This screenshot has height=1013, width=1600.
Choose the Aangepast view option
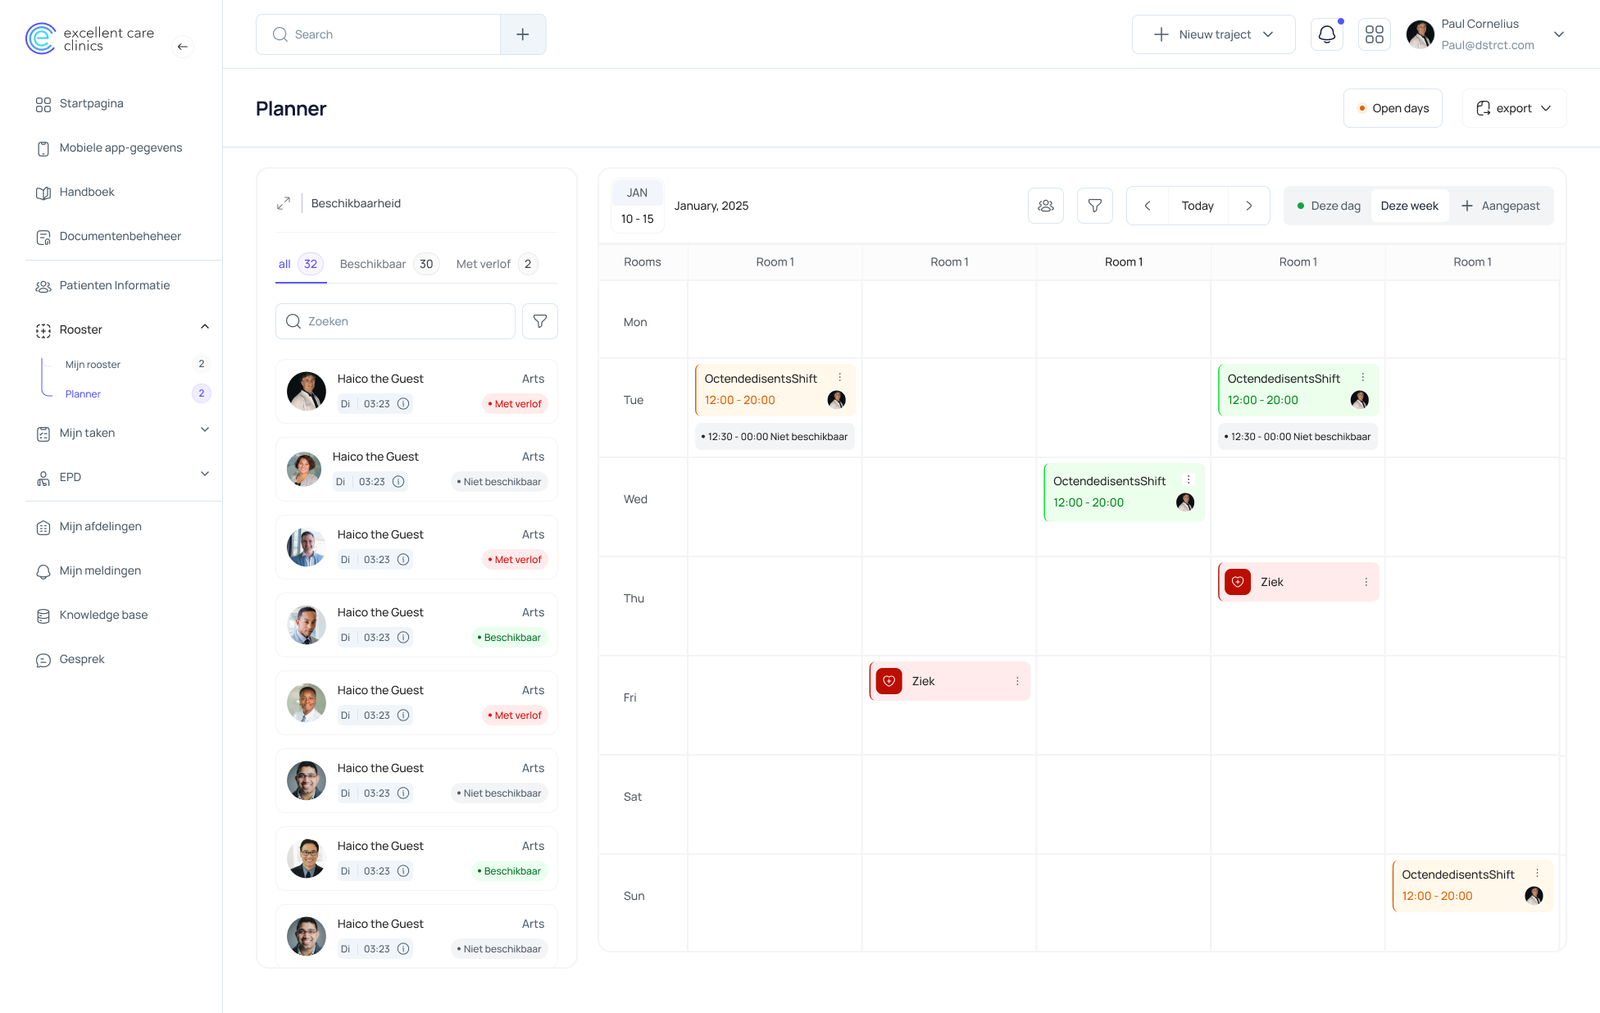tap(1500, 206)
